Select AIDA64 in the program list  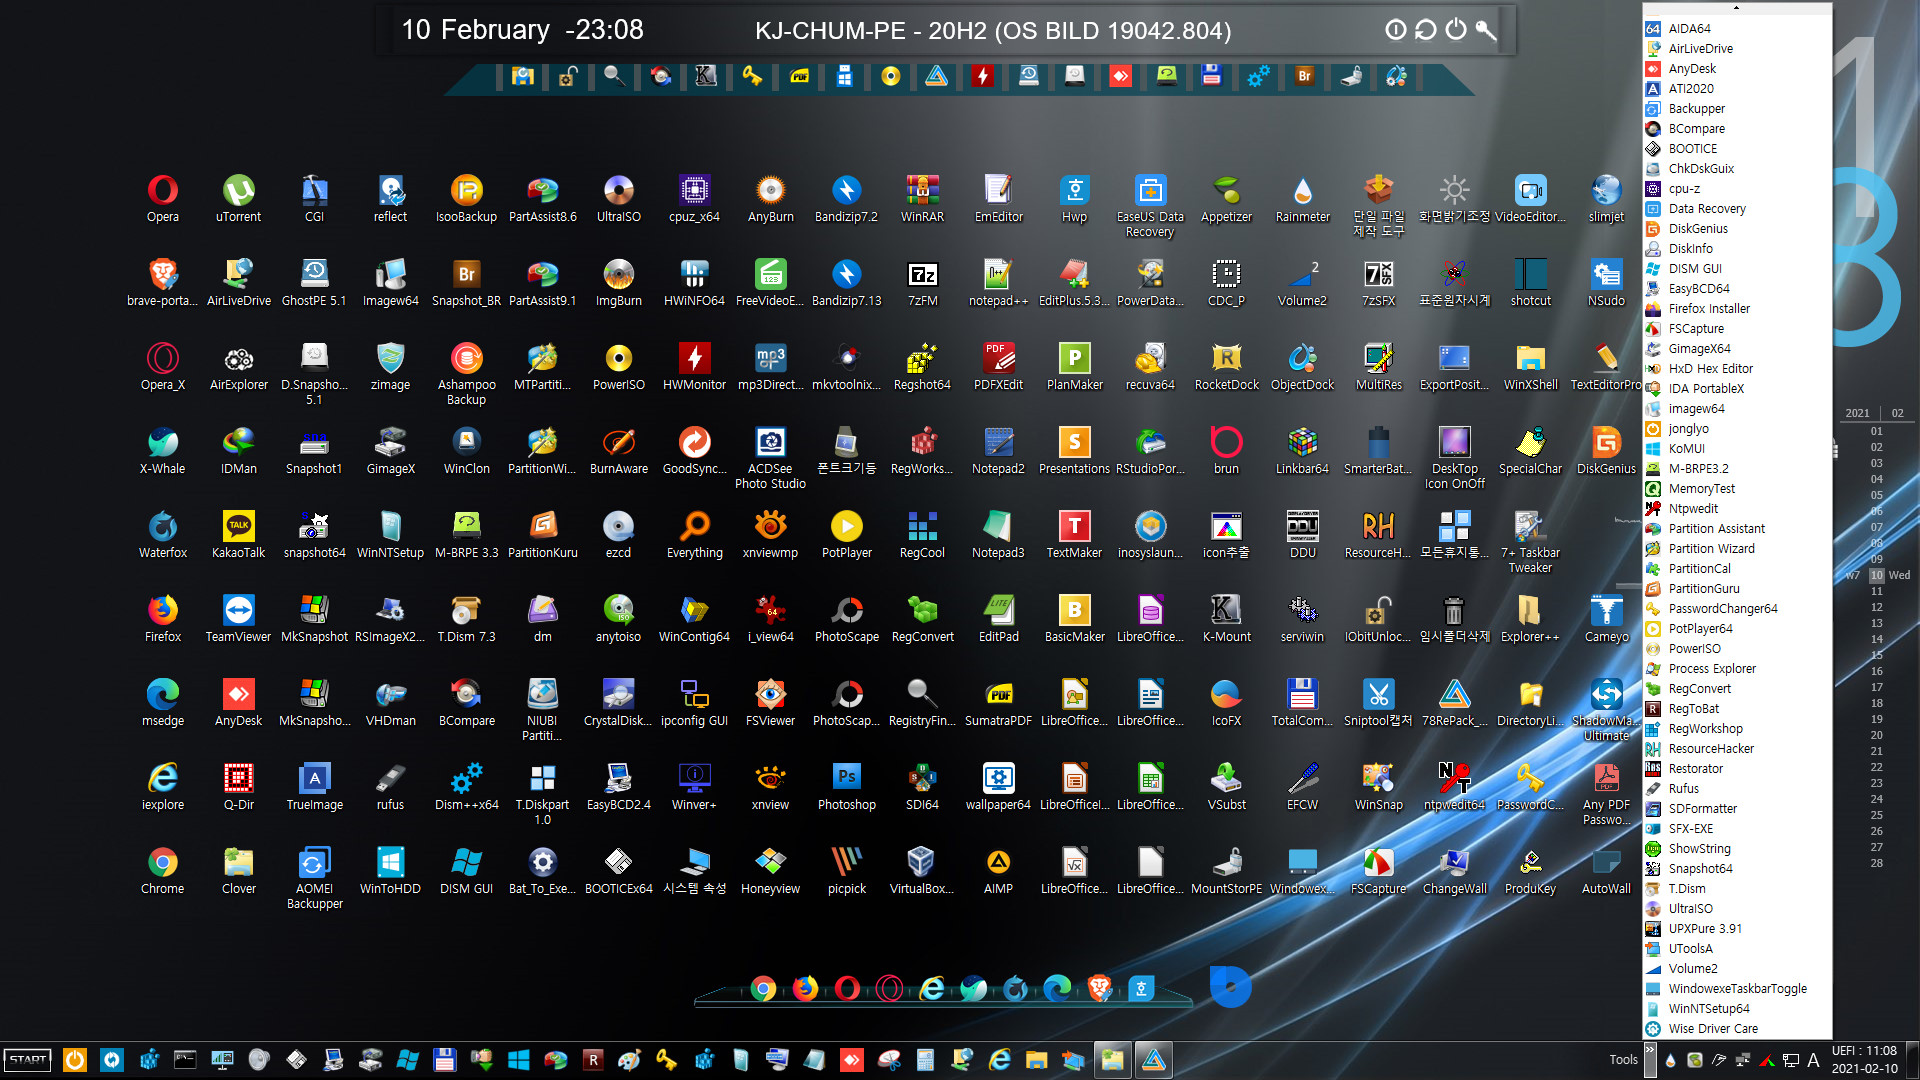pos(1737,28)
